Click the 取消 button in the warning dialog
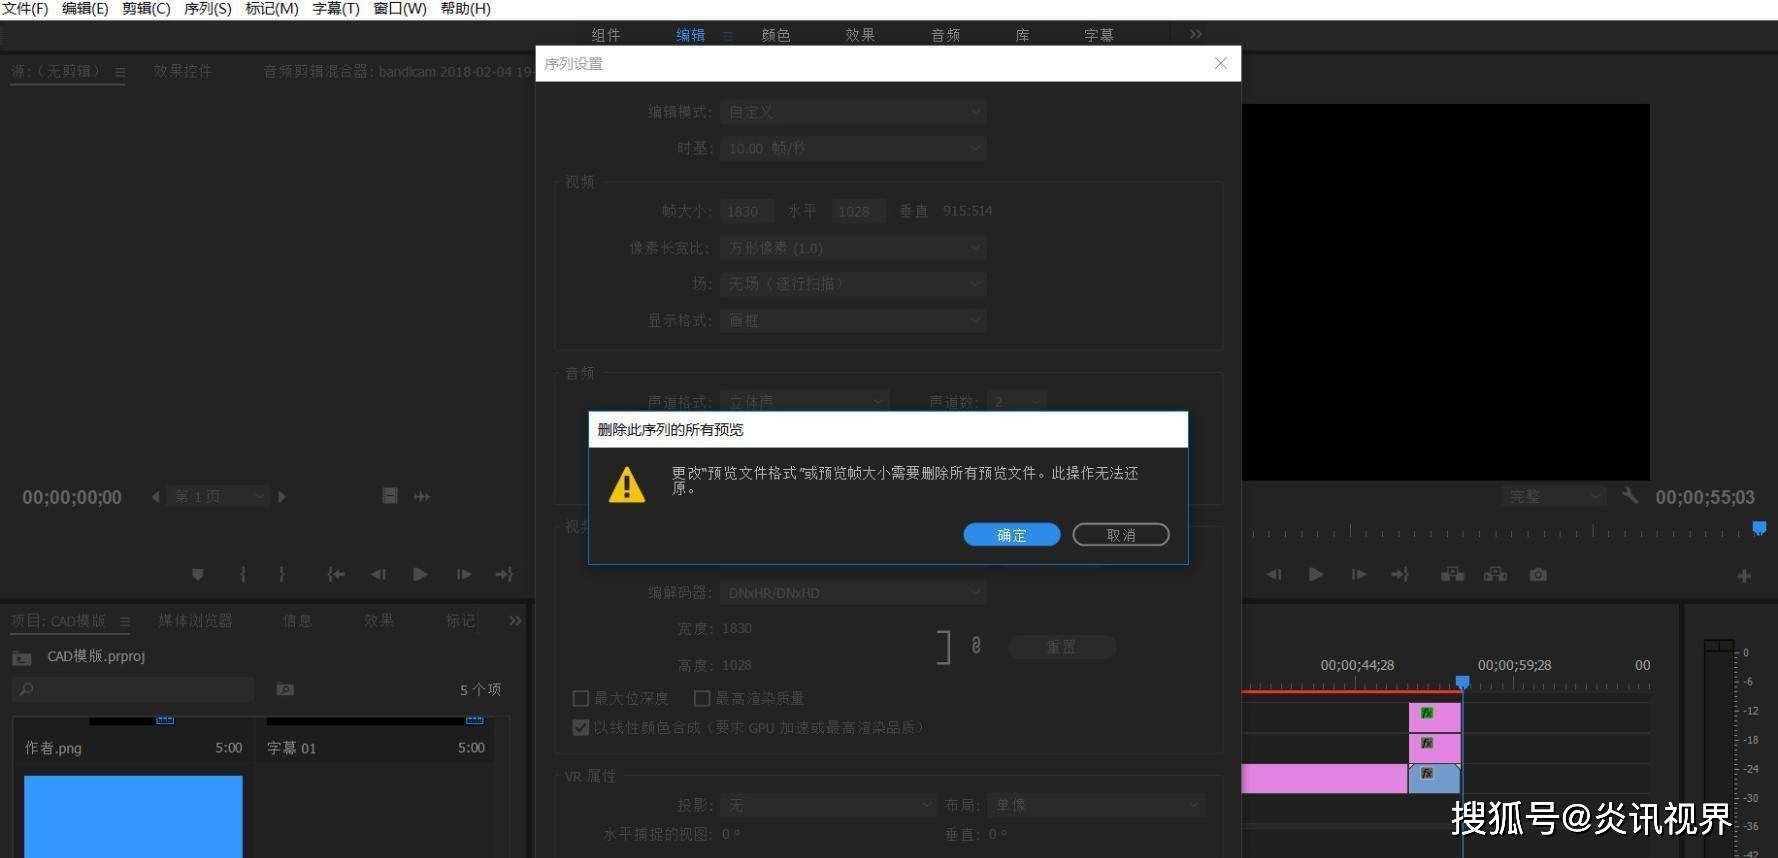Screen dimensions: 1778x858 point(1120,535)
